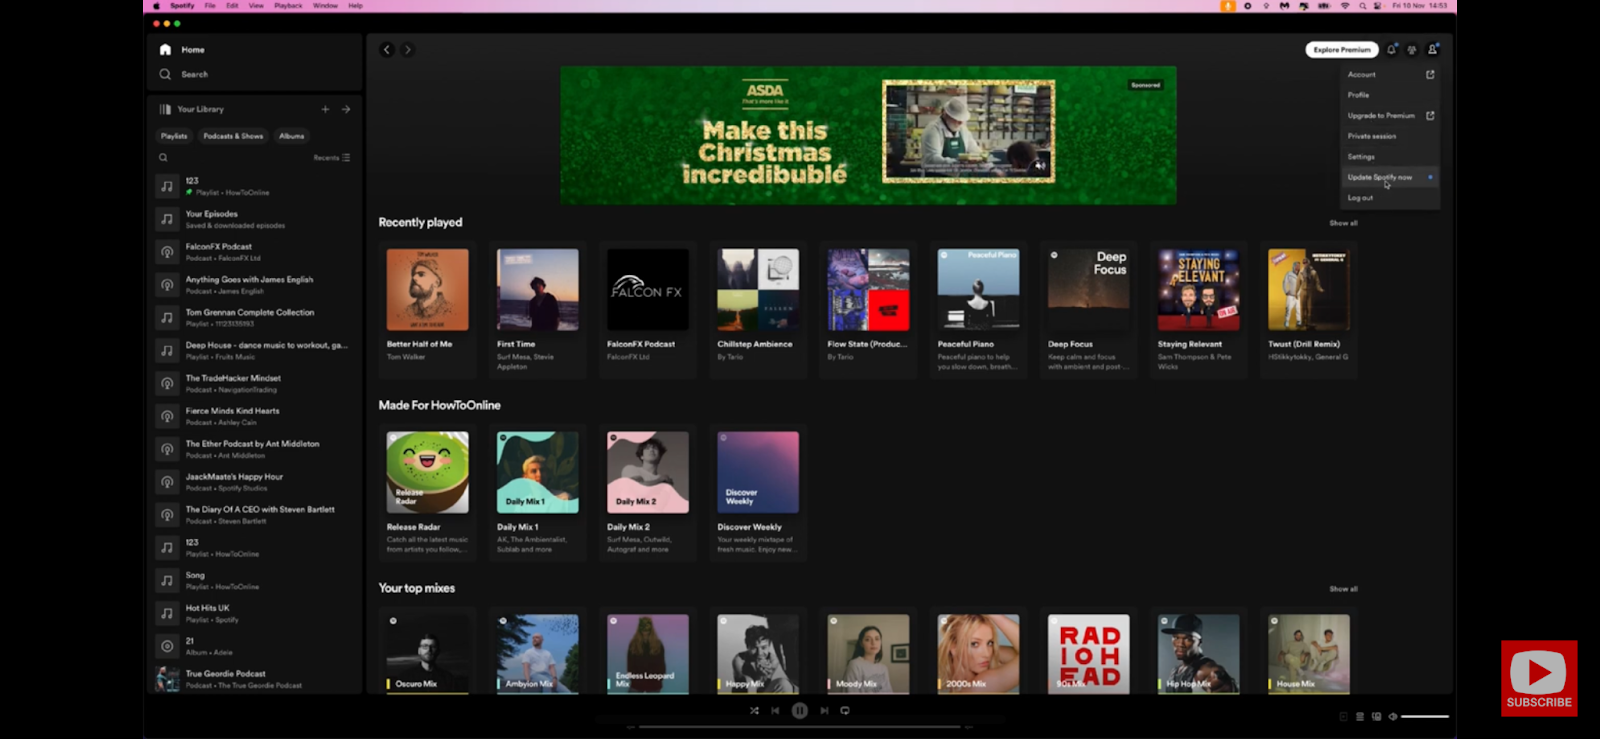
Task: Adjust the volume slider
Action: 1425,717
